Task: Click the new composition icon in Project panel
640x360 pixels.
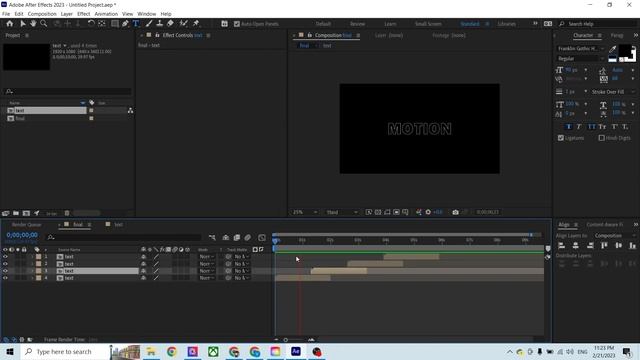Action: pyautogui.click(x=26, y=213)
